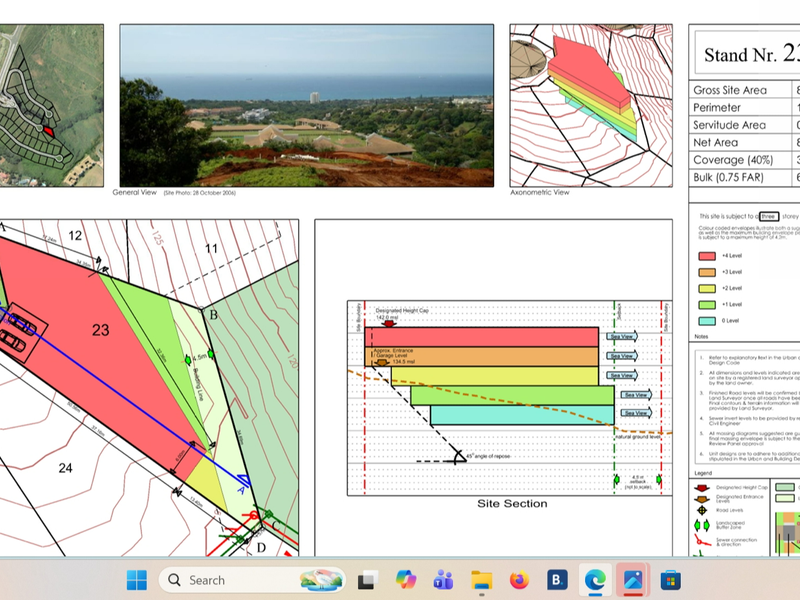
Task: Click the 'Stand Nr.' title text
Action: [x=741, y=55]
